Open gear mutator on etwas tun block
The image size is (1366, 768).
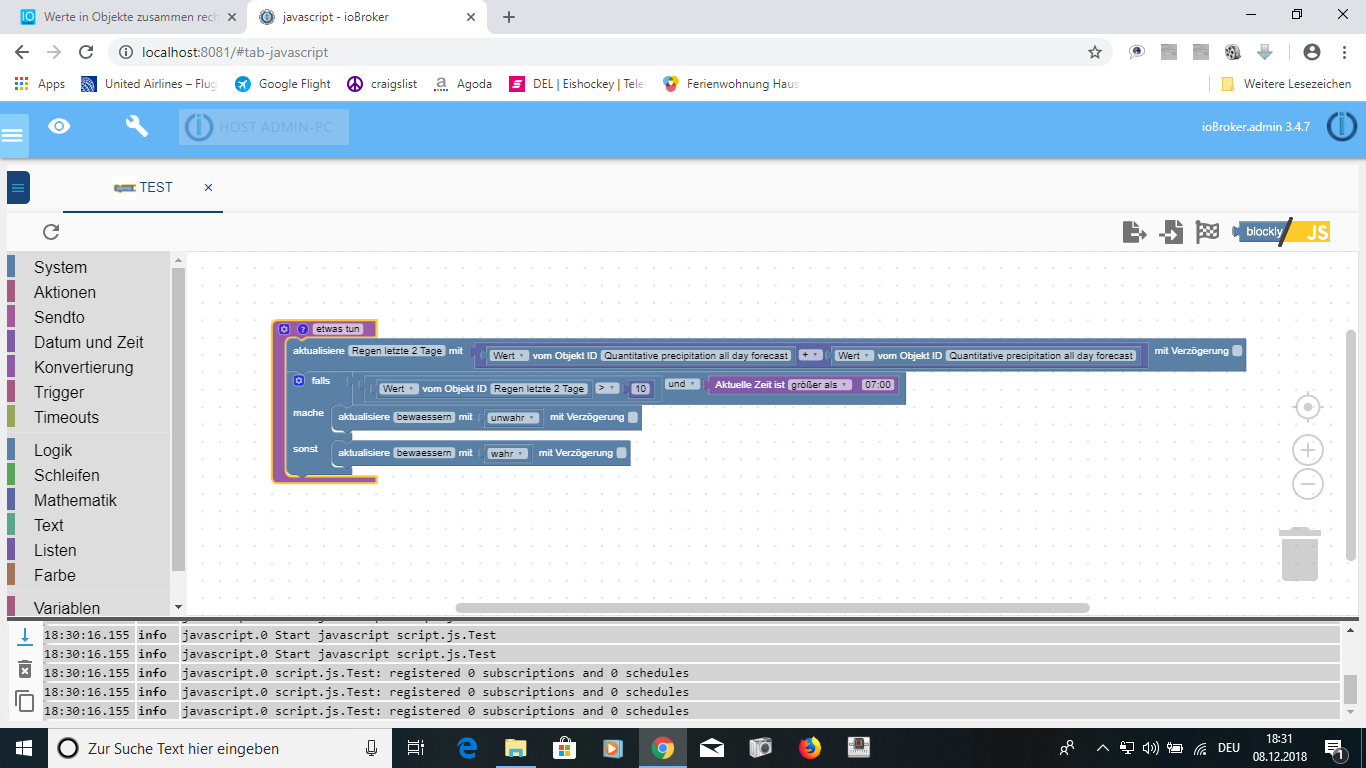point(284,329)
